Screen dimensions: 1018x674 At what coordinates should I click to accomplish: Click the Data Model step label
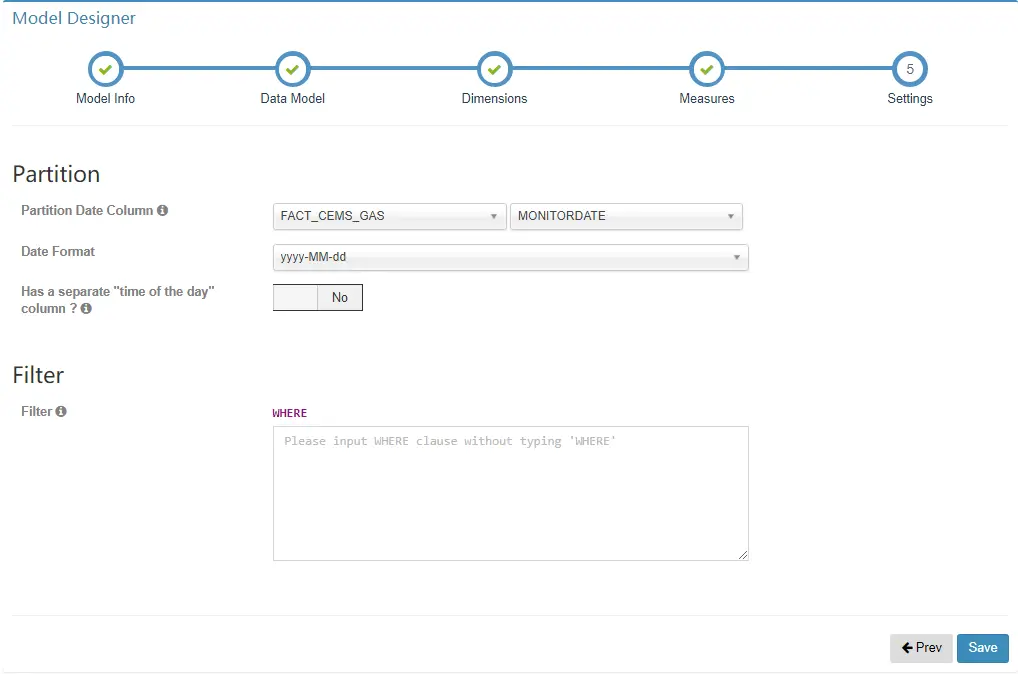(x=292, y=99)
